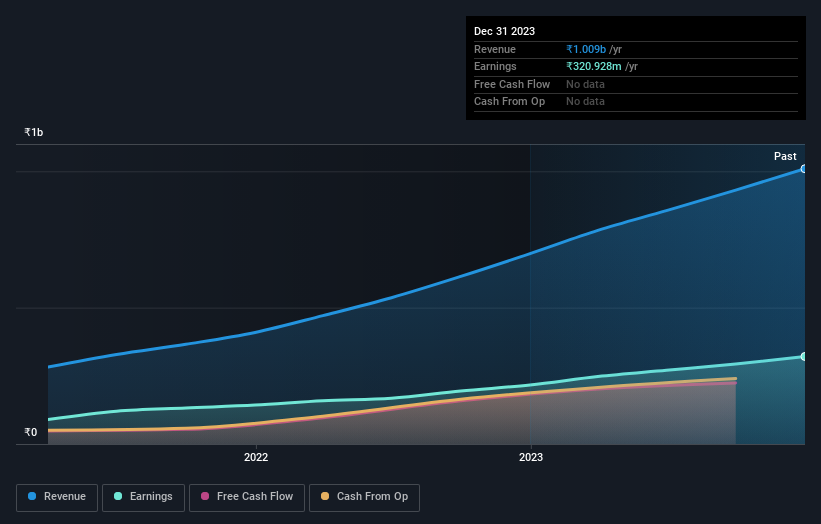Click the Cash From Op tooltip row label
Viewport: 821px width, 524px height.
[509, 102]
